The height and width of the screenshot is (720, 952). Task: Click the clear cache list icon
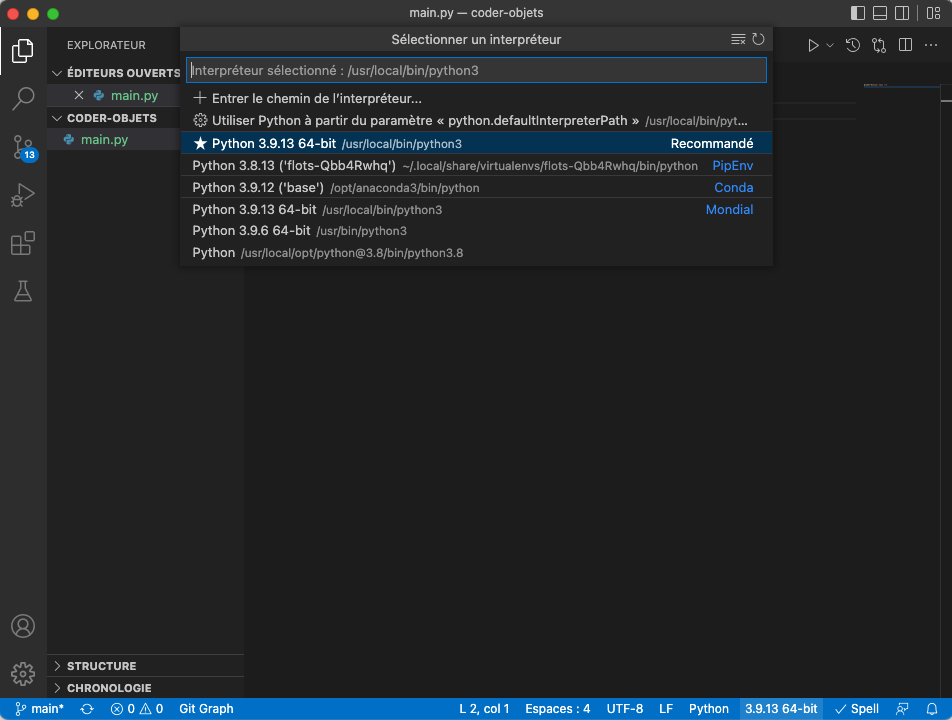738,40
